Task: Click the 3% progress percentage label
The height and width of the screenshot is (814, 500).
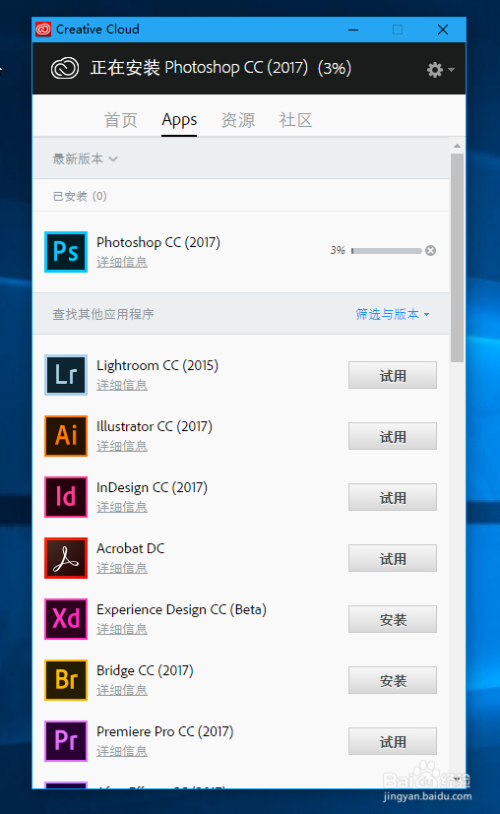Action: coord(337,250)
